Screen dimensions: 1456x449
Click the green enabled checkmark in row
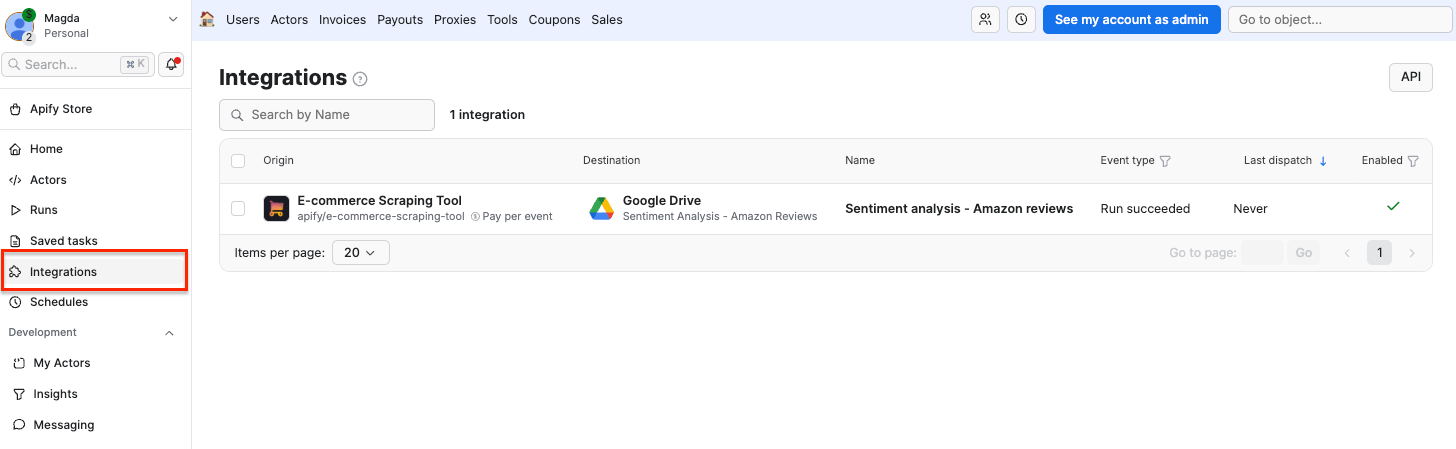pos(1393,207)
